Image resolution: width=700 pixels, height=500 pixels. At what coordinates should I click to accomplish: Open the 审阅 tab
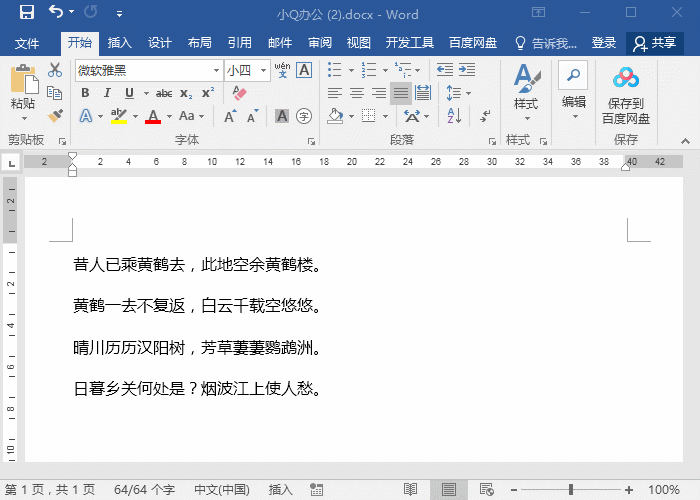click(x=320, y=43)
